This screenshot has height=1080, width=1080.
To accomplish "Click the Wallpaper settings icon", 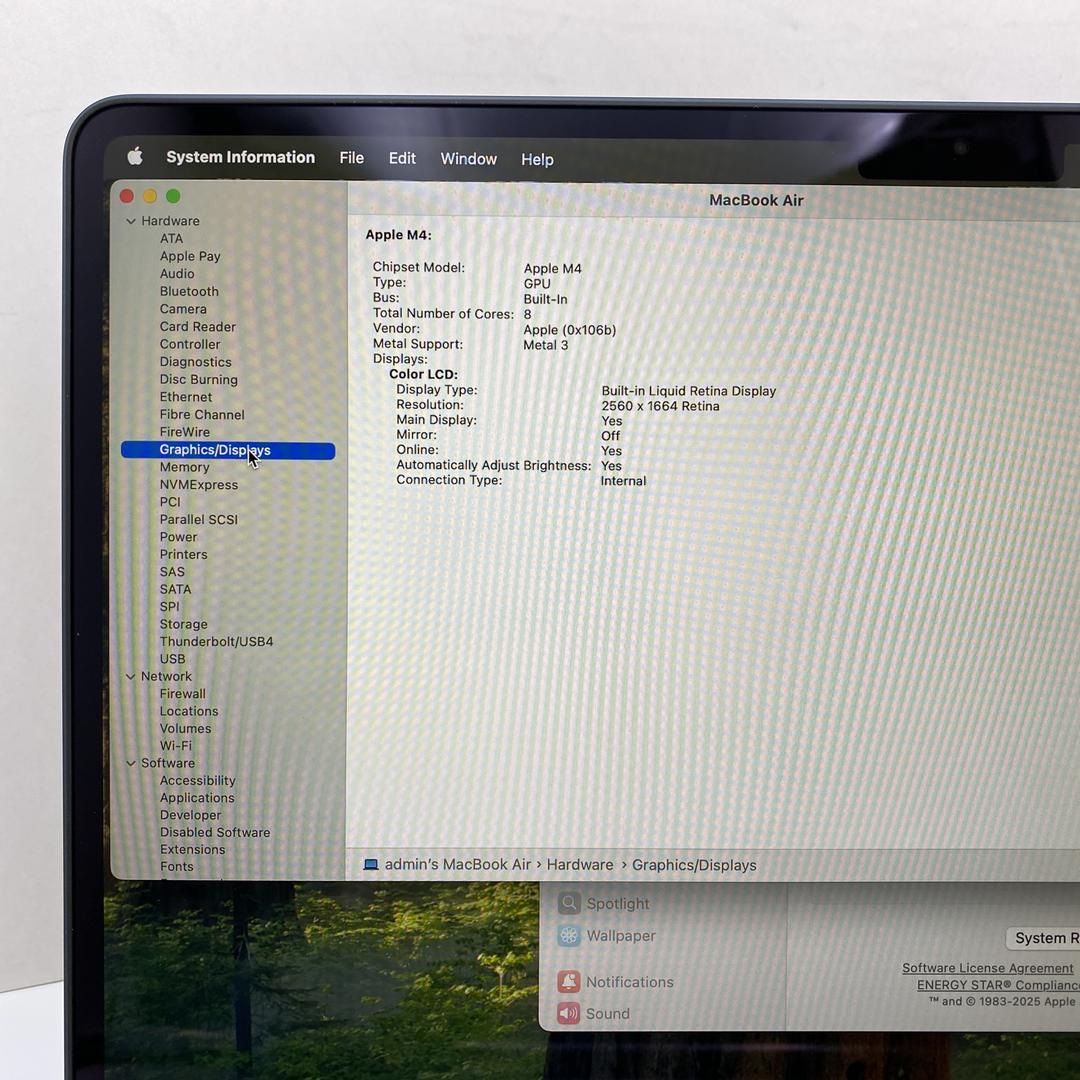I will tap(569, 936).
